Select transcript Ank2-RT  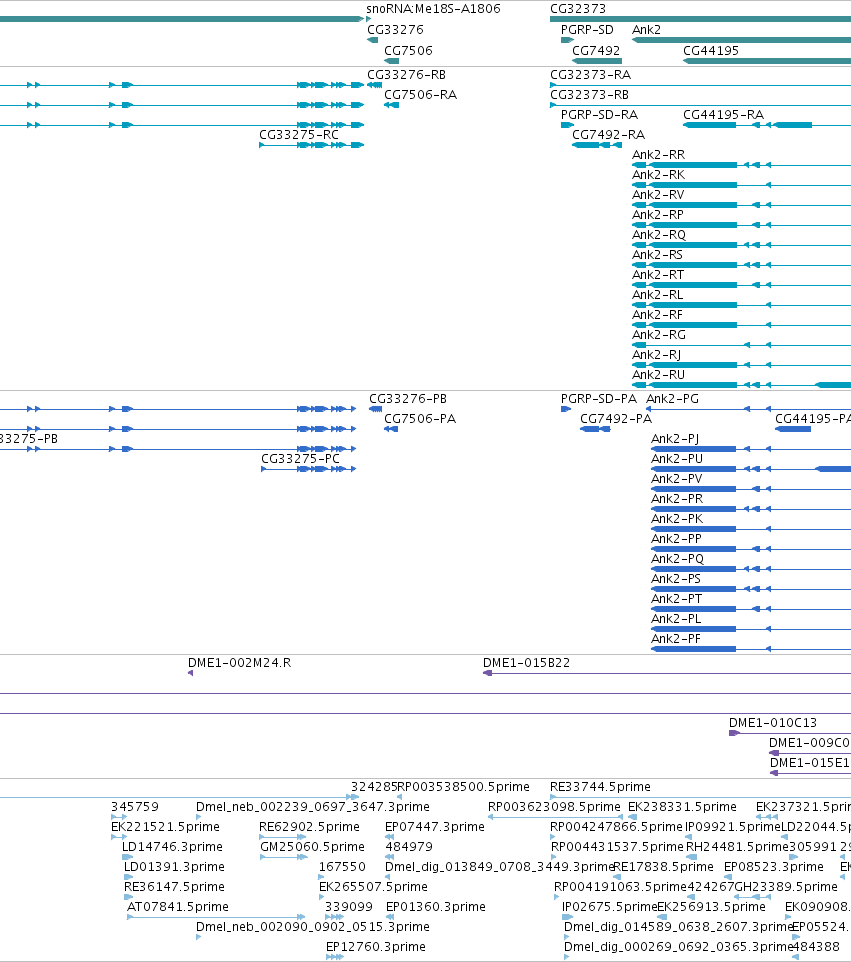(658, 275)
